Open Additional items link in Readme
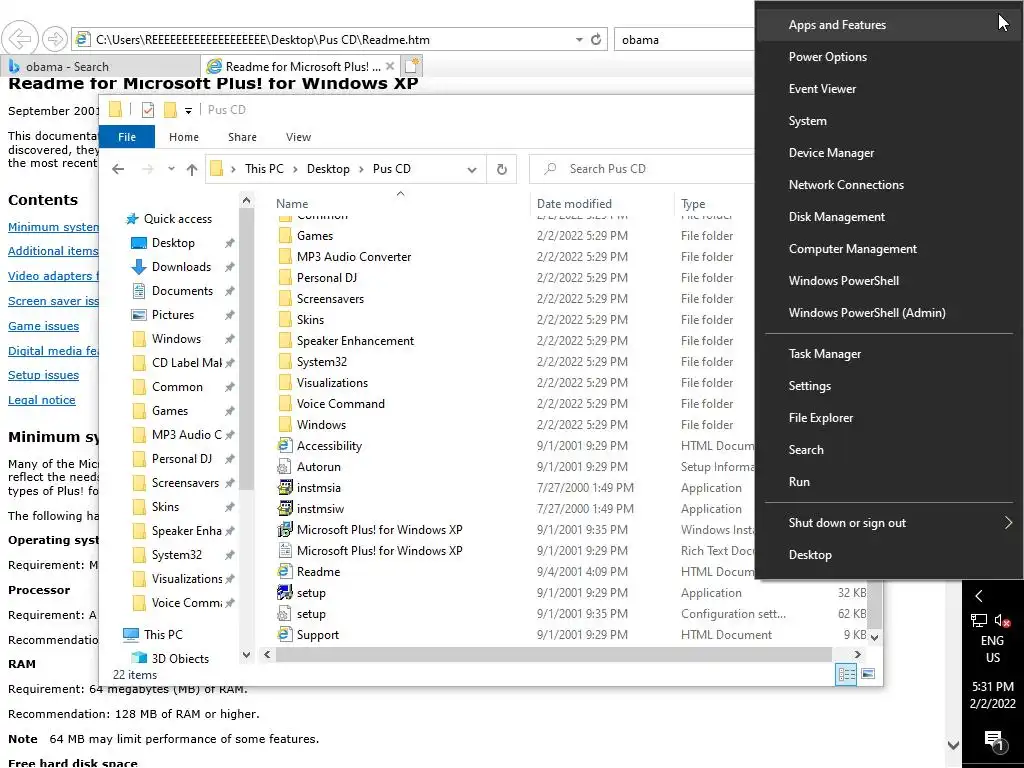The image size is (1024, 768). (53, 251)
